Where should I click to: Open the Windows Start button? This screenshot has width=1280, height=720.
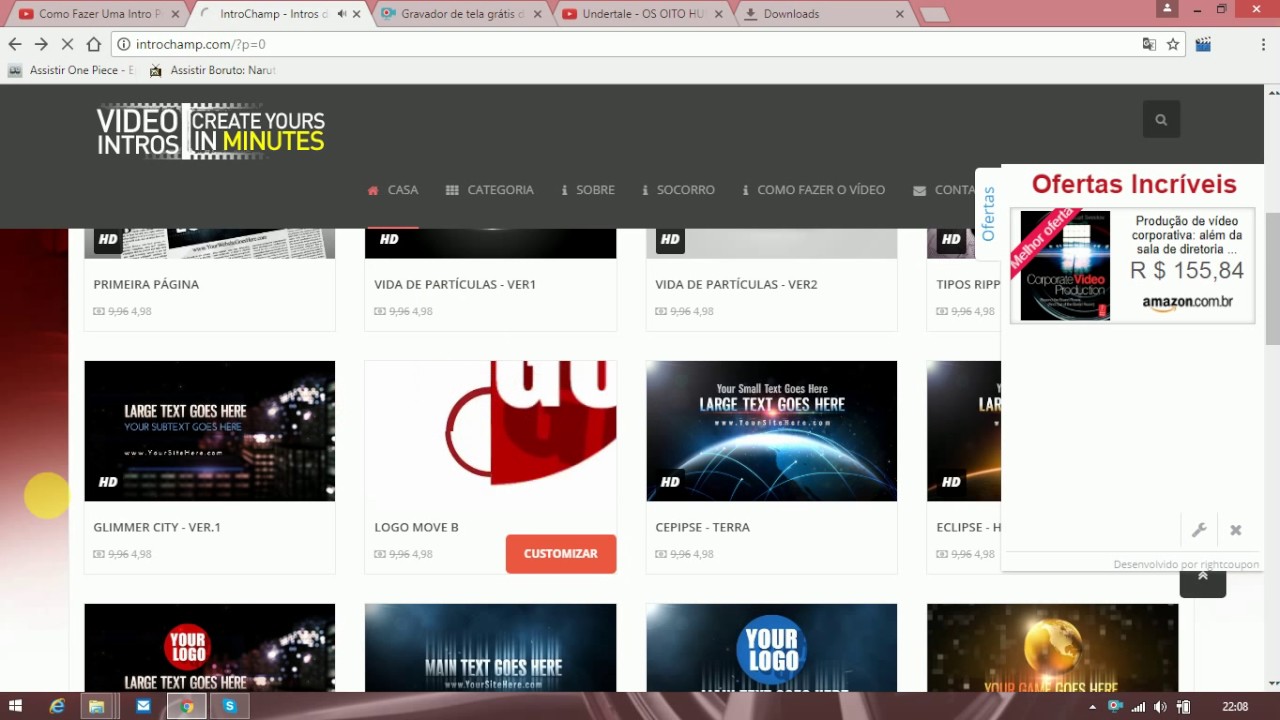click(x=15, y=706)
